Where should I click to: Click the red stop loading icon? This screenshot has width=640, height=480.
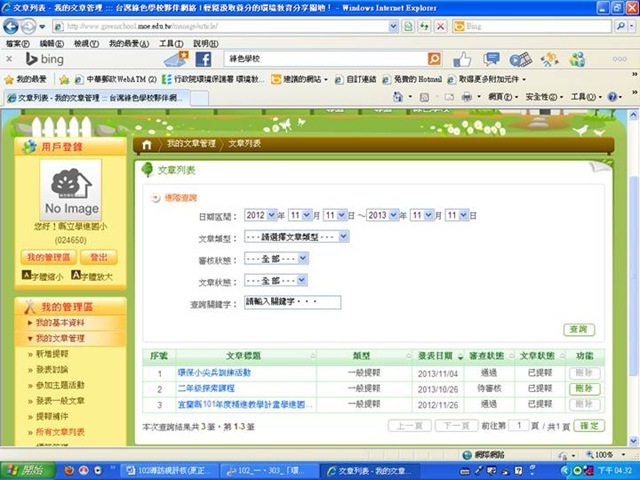click(441, 27)
